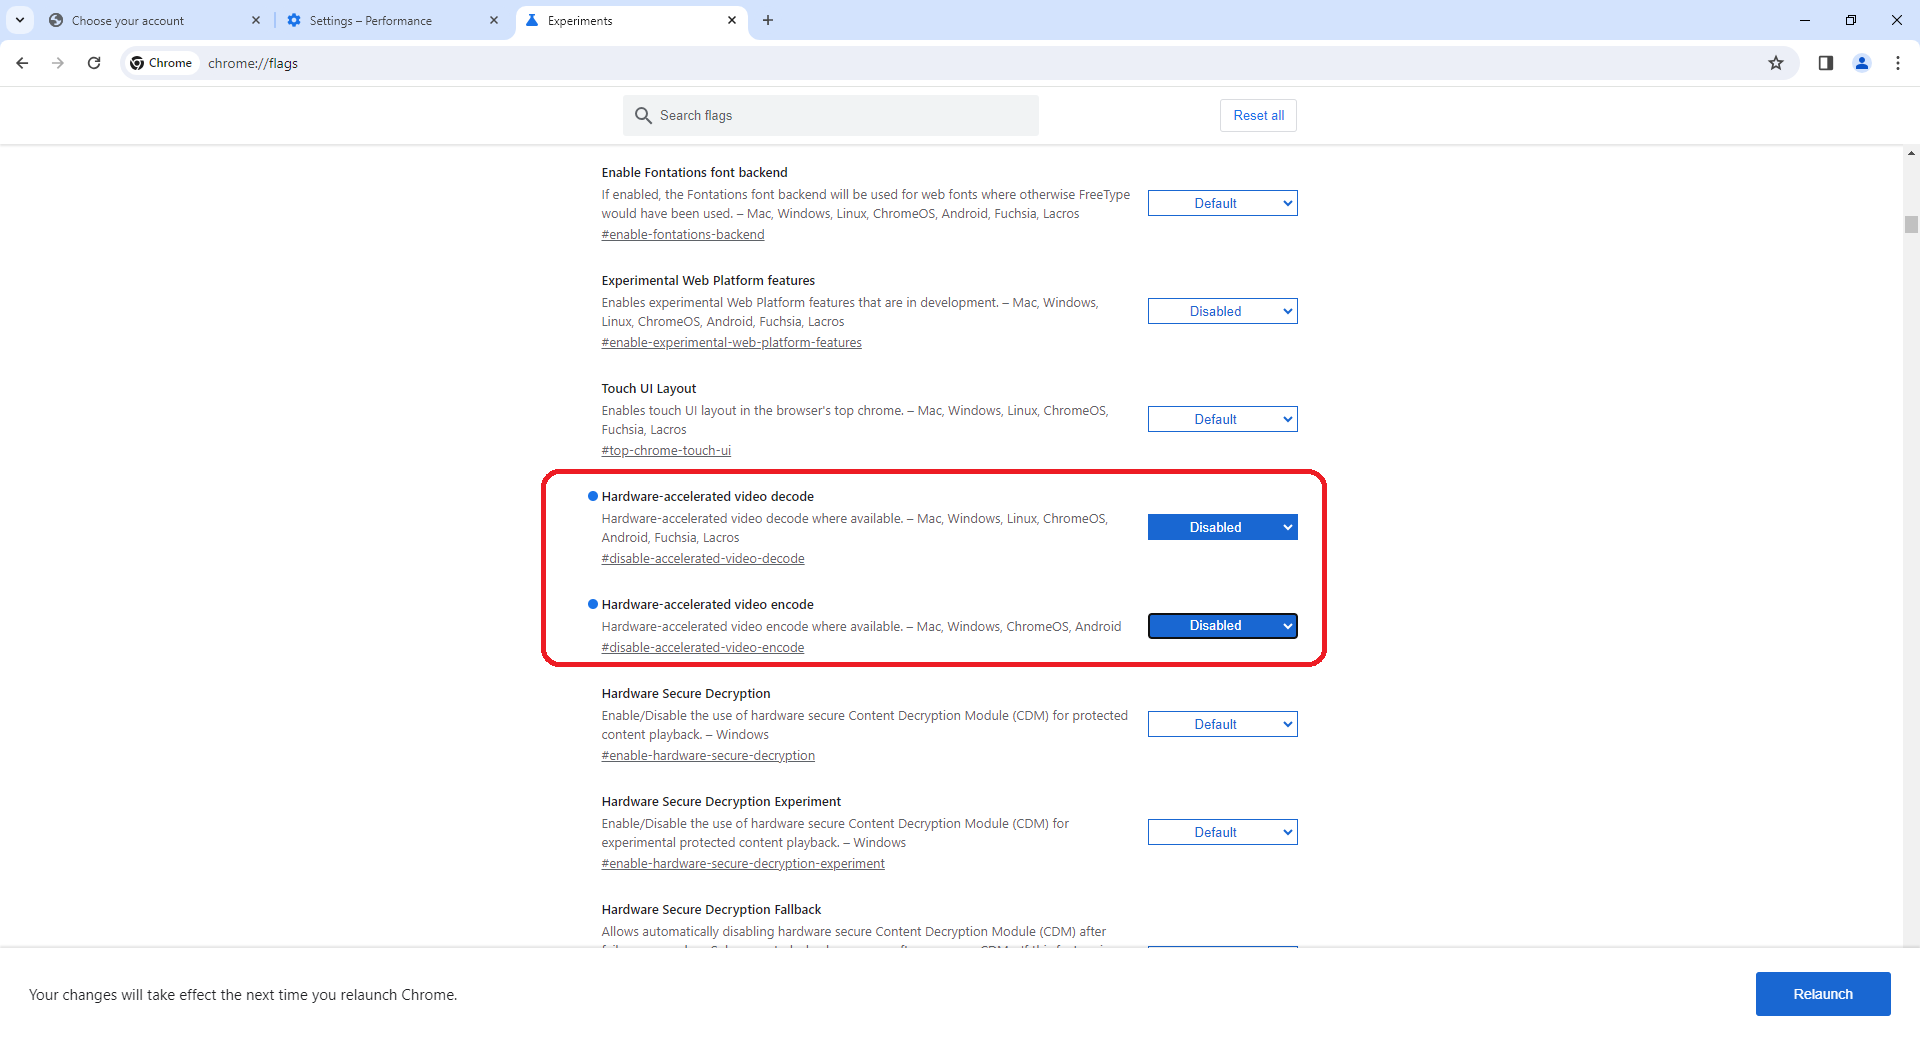Viewport: 1920px width, 1040px height.
Task: Expand the Fontations font backend dropdown
Action: tap(1222, 203)
